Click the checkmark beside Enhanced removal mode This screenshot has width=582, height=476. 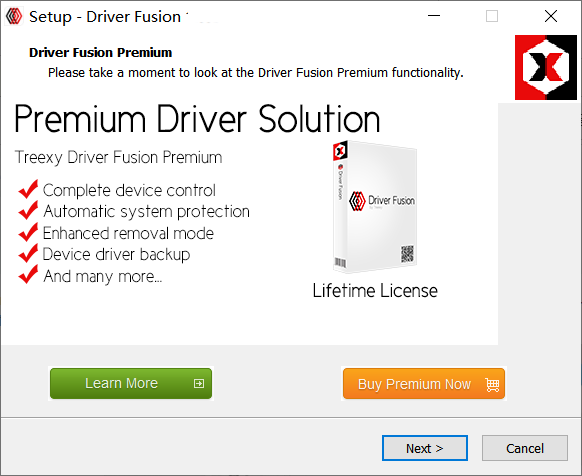click(x=28, y=232)
